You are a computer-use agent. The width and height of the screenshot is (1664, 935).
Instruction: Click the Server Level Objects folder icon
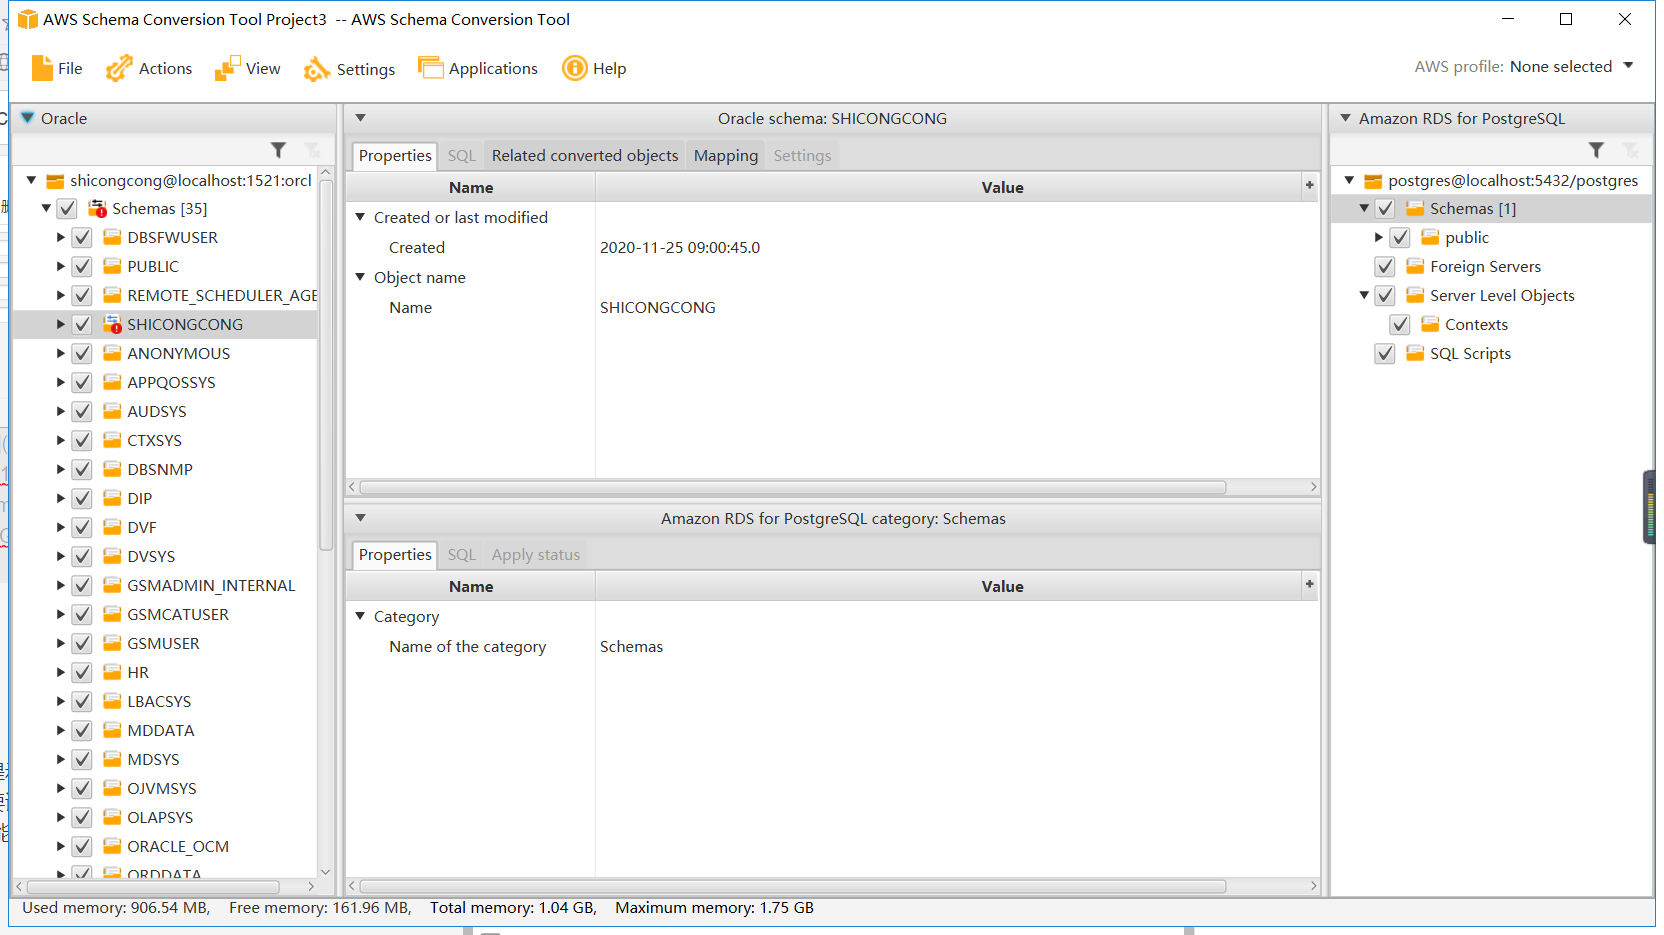(1415, 296)
